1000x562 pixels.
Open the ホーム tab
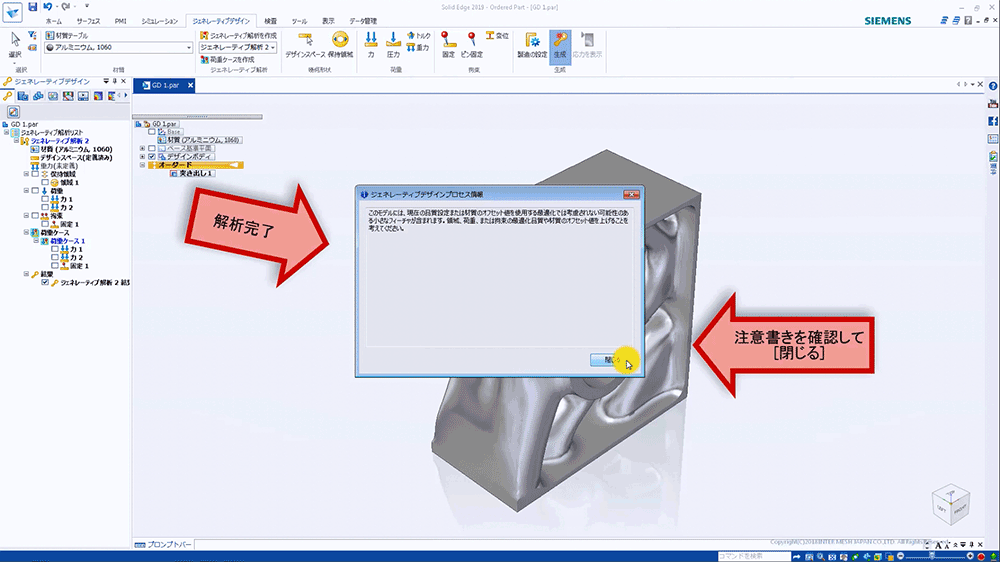(x=54, y=21)
